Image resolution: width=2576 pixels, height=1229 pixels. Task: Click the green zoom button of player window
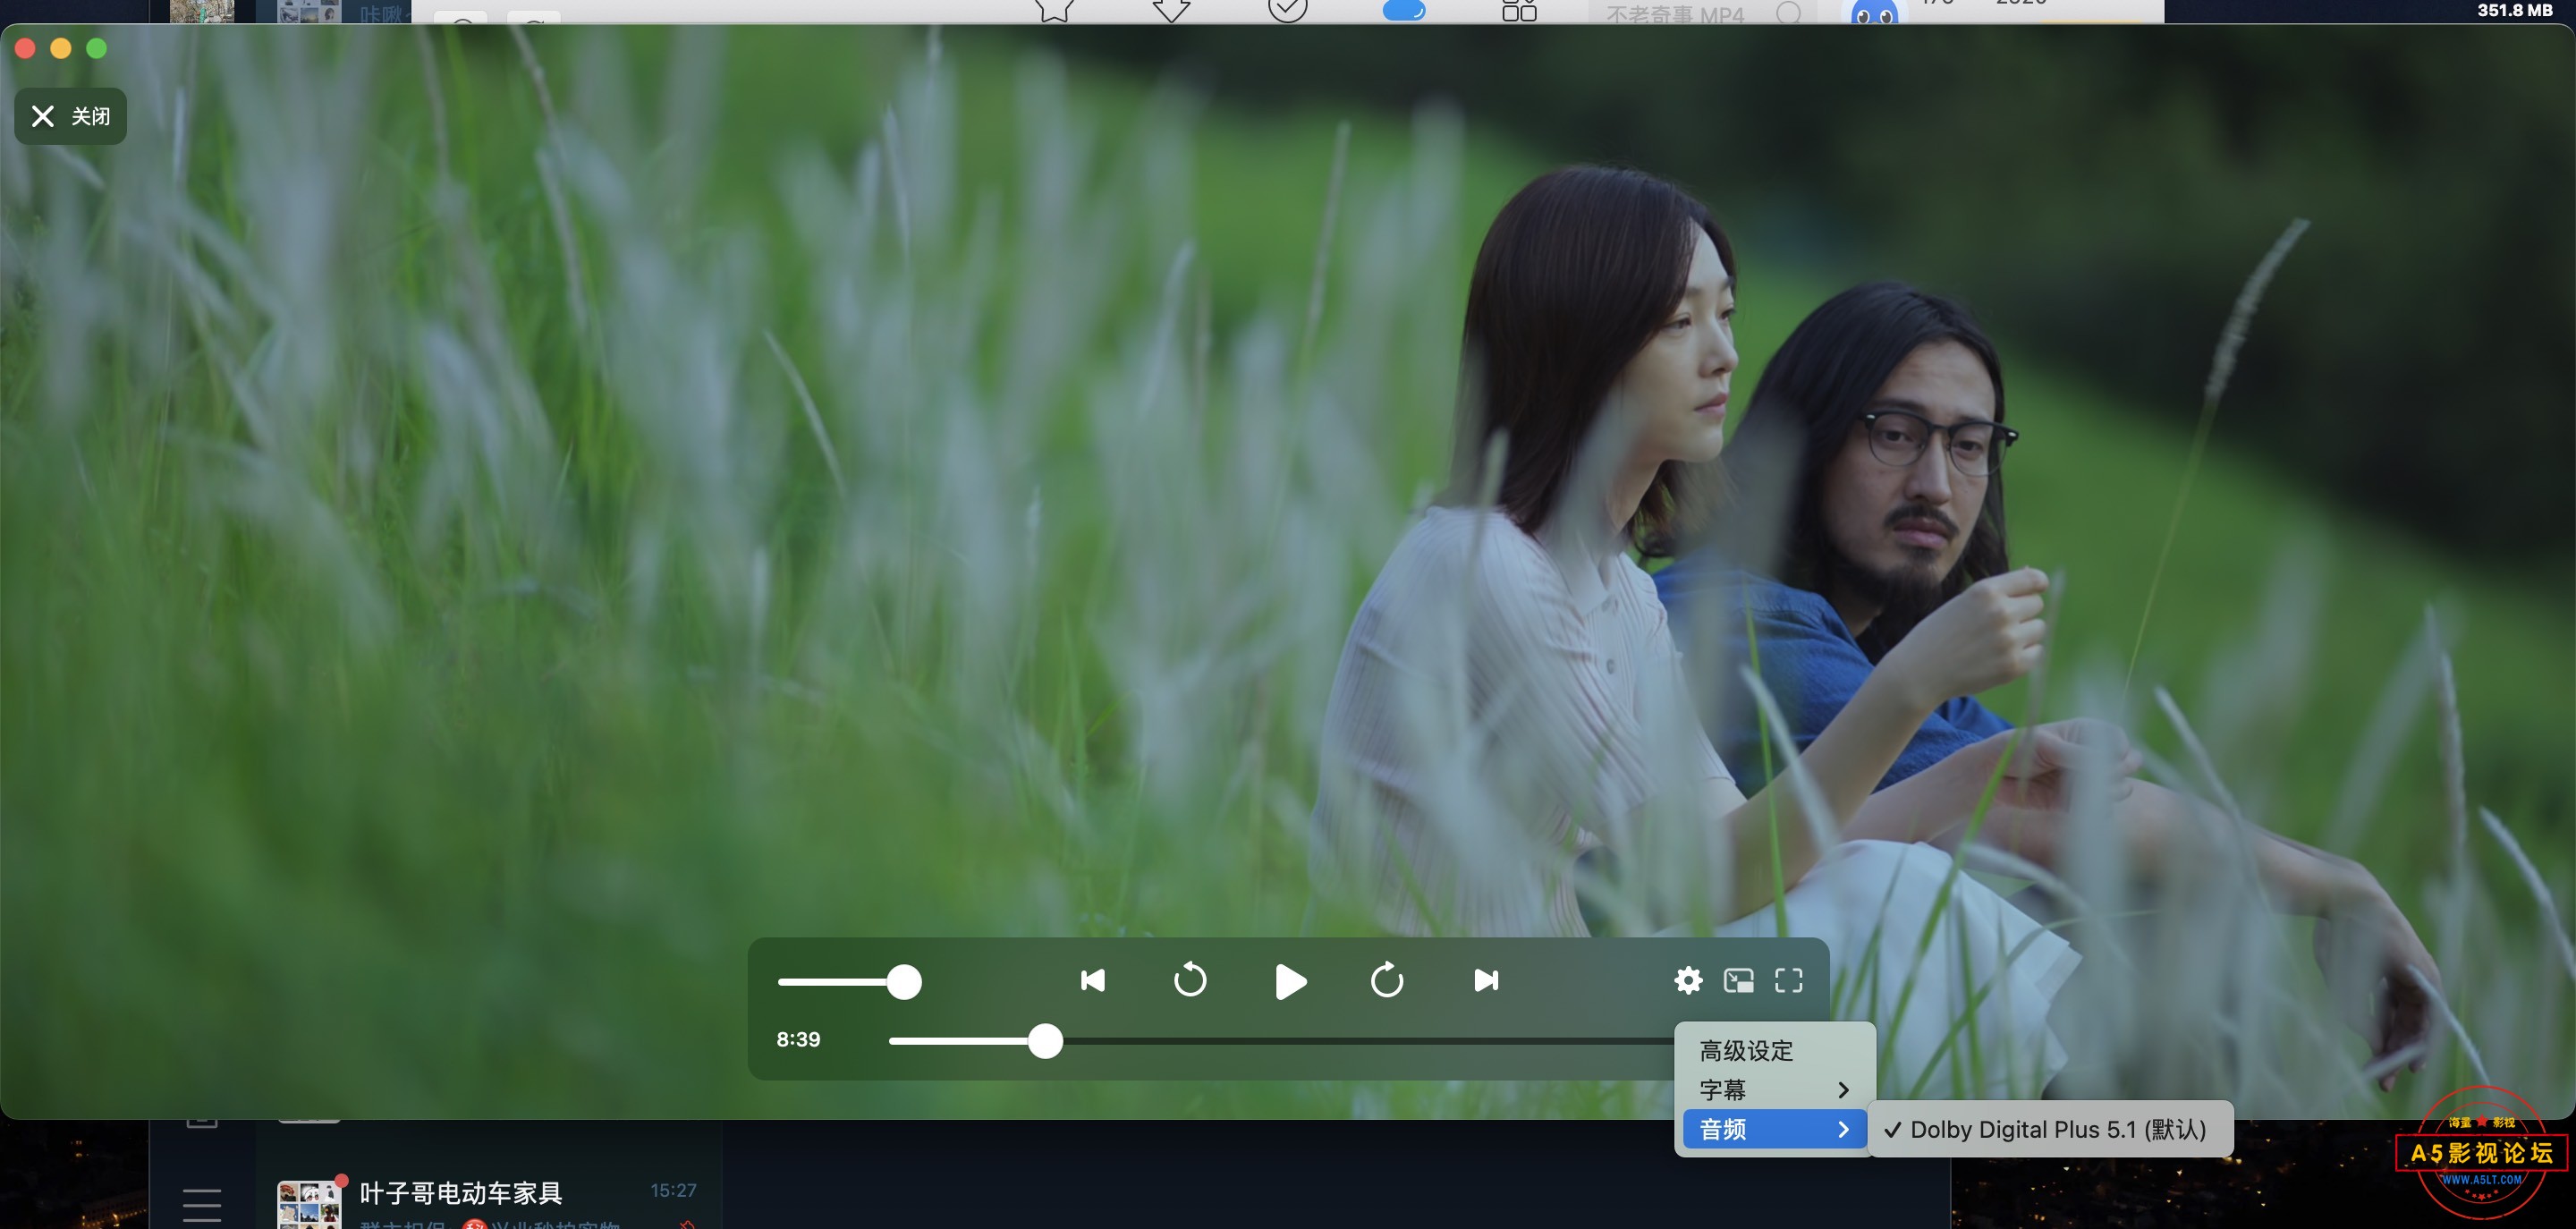click(97, 48)
